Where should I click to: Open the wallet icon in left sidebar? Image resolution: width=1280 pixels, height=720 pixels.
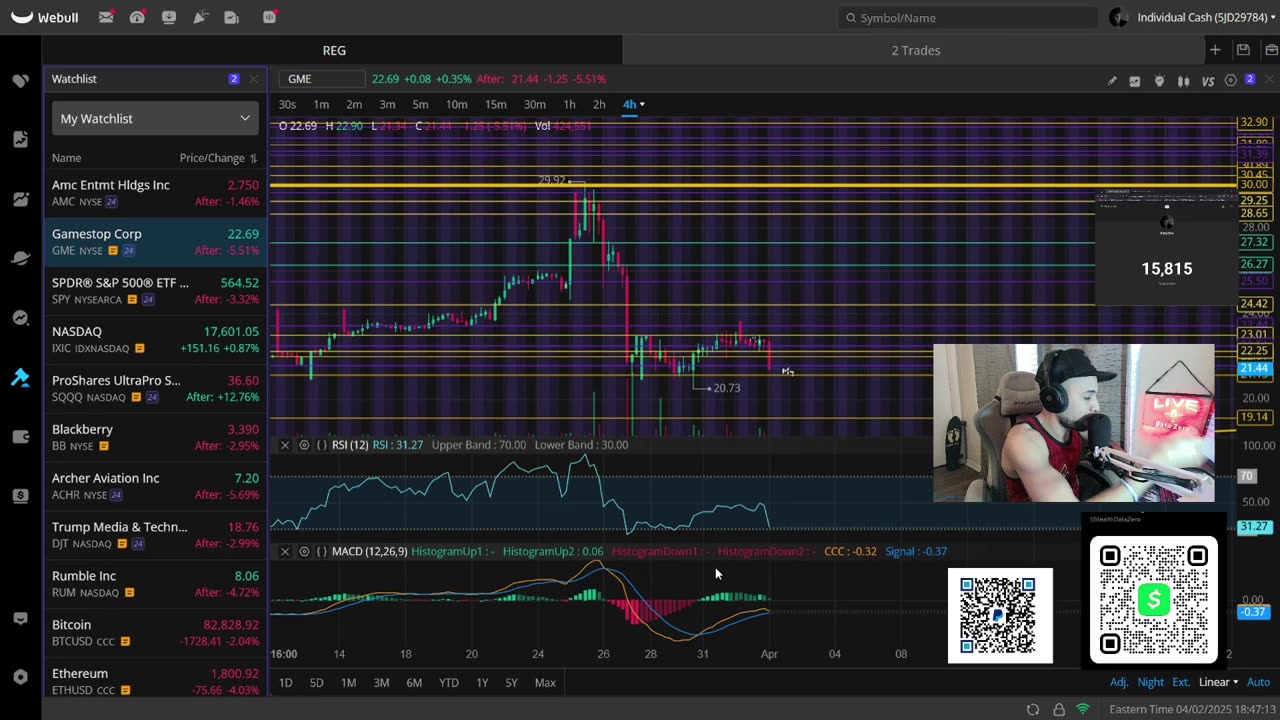21,436
